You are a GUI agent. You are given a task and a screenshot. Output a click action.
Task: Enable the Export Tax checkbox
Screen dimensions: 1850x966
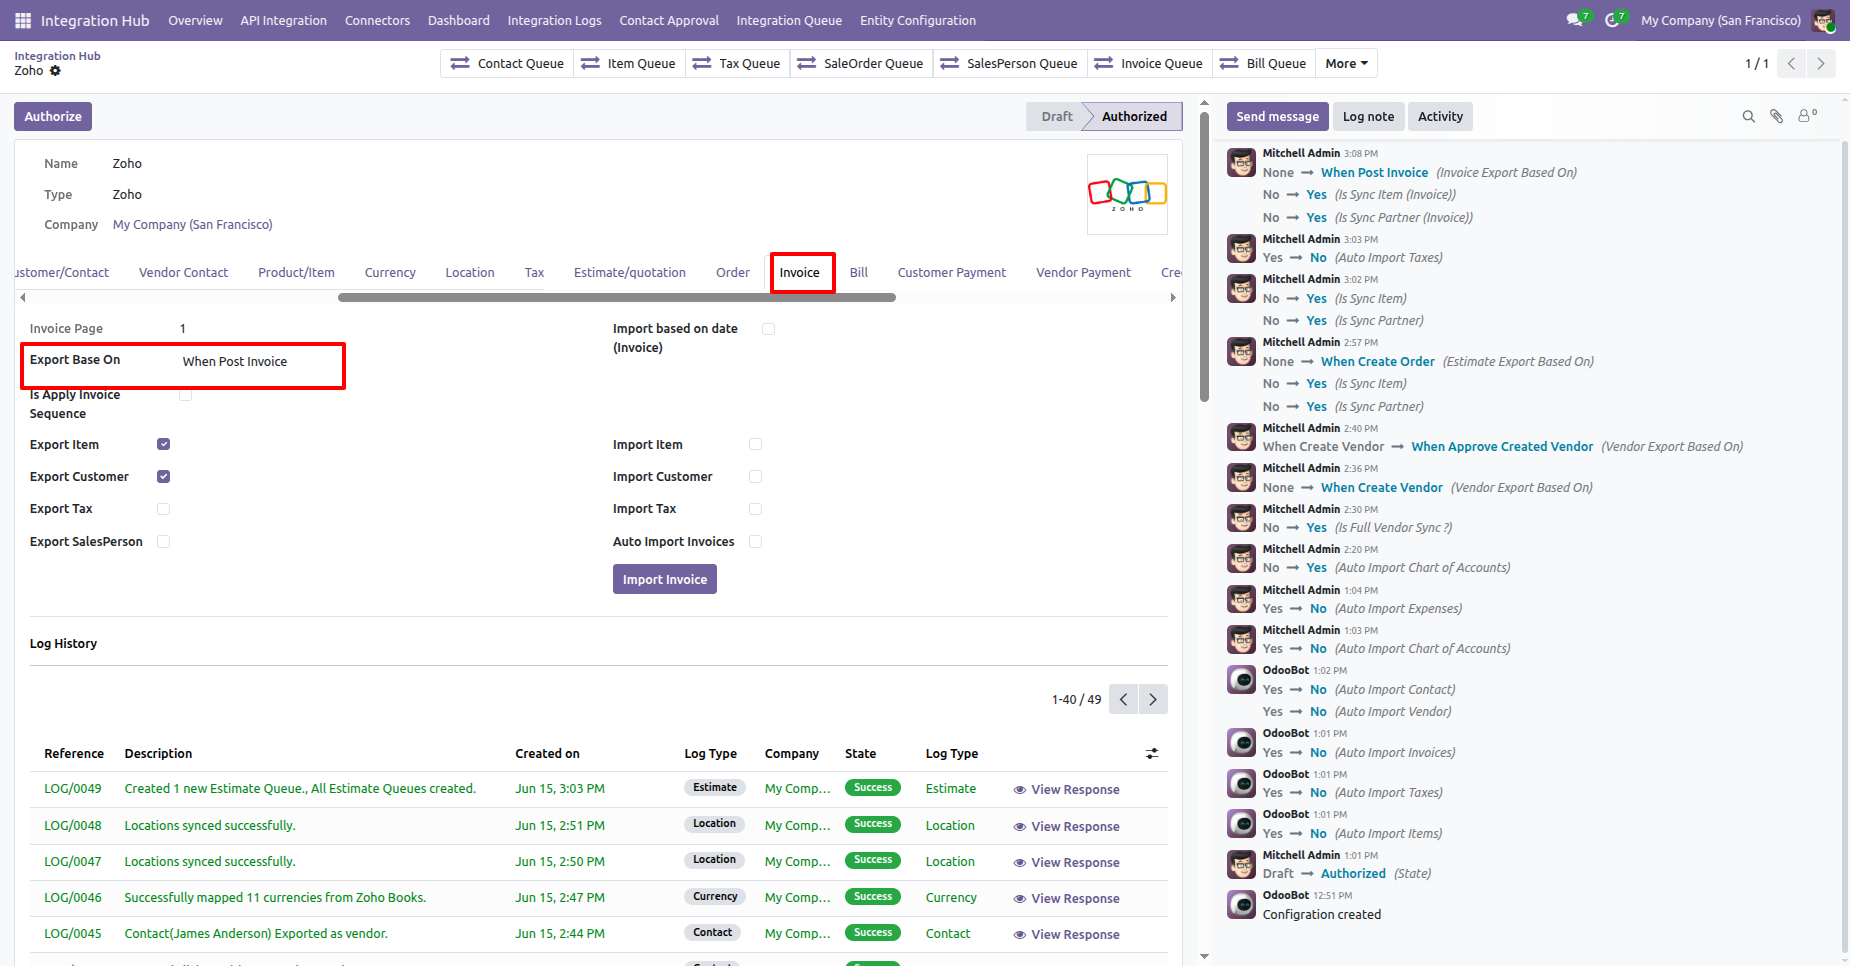[x=163, y=509]
